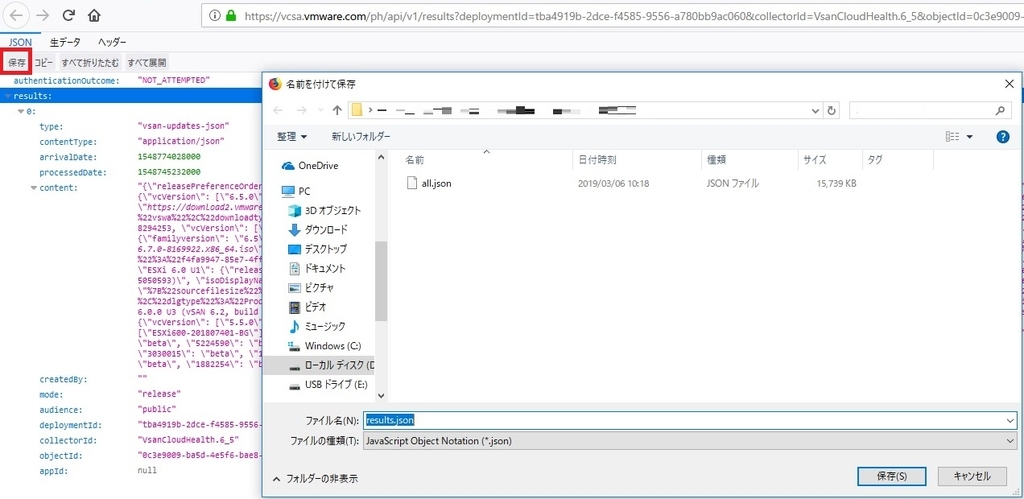Click すべて折りたたむ button
This screenshot has height=499, width=1024.
[x=90, y=63]
